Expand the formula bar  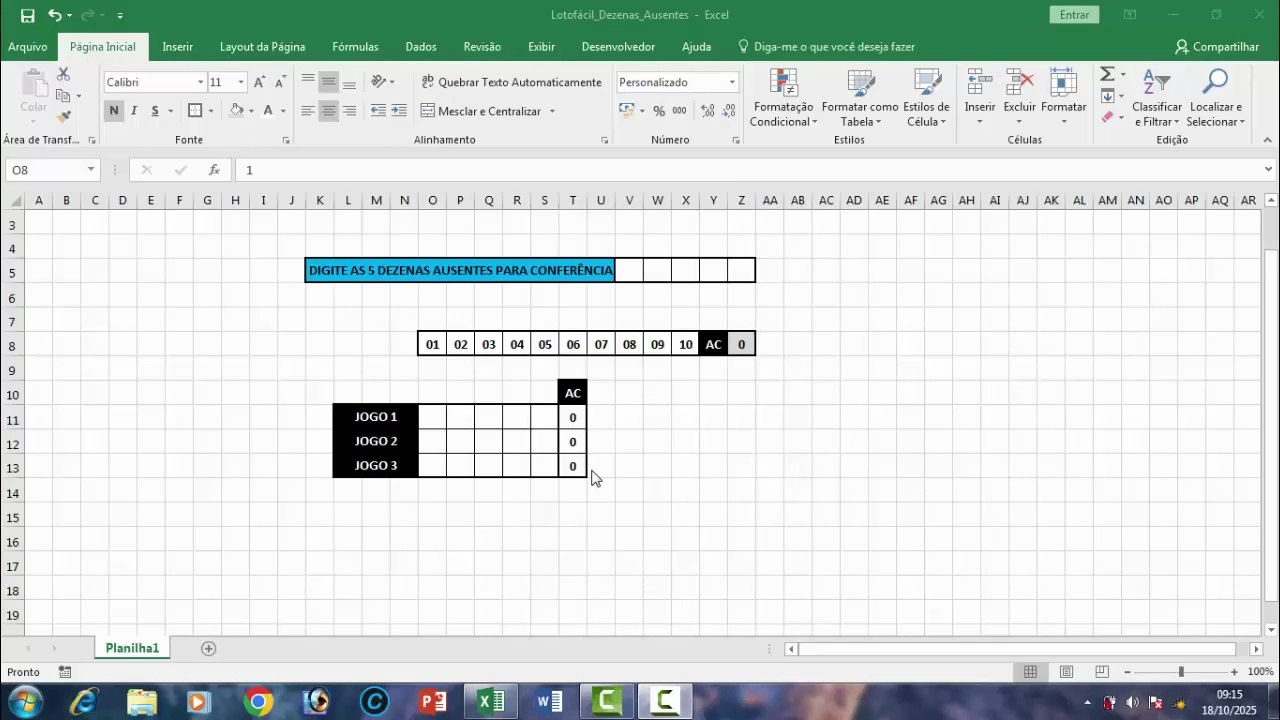coord(1269,170)
